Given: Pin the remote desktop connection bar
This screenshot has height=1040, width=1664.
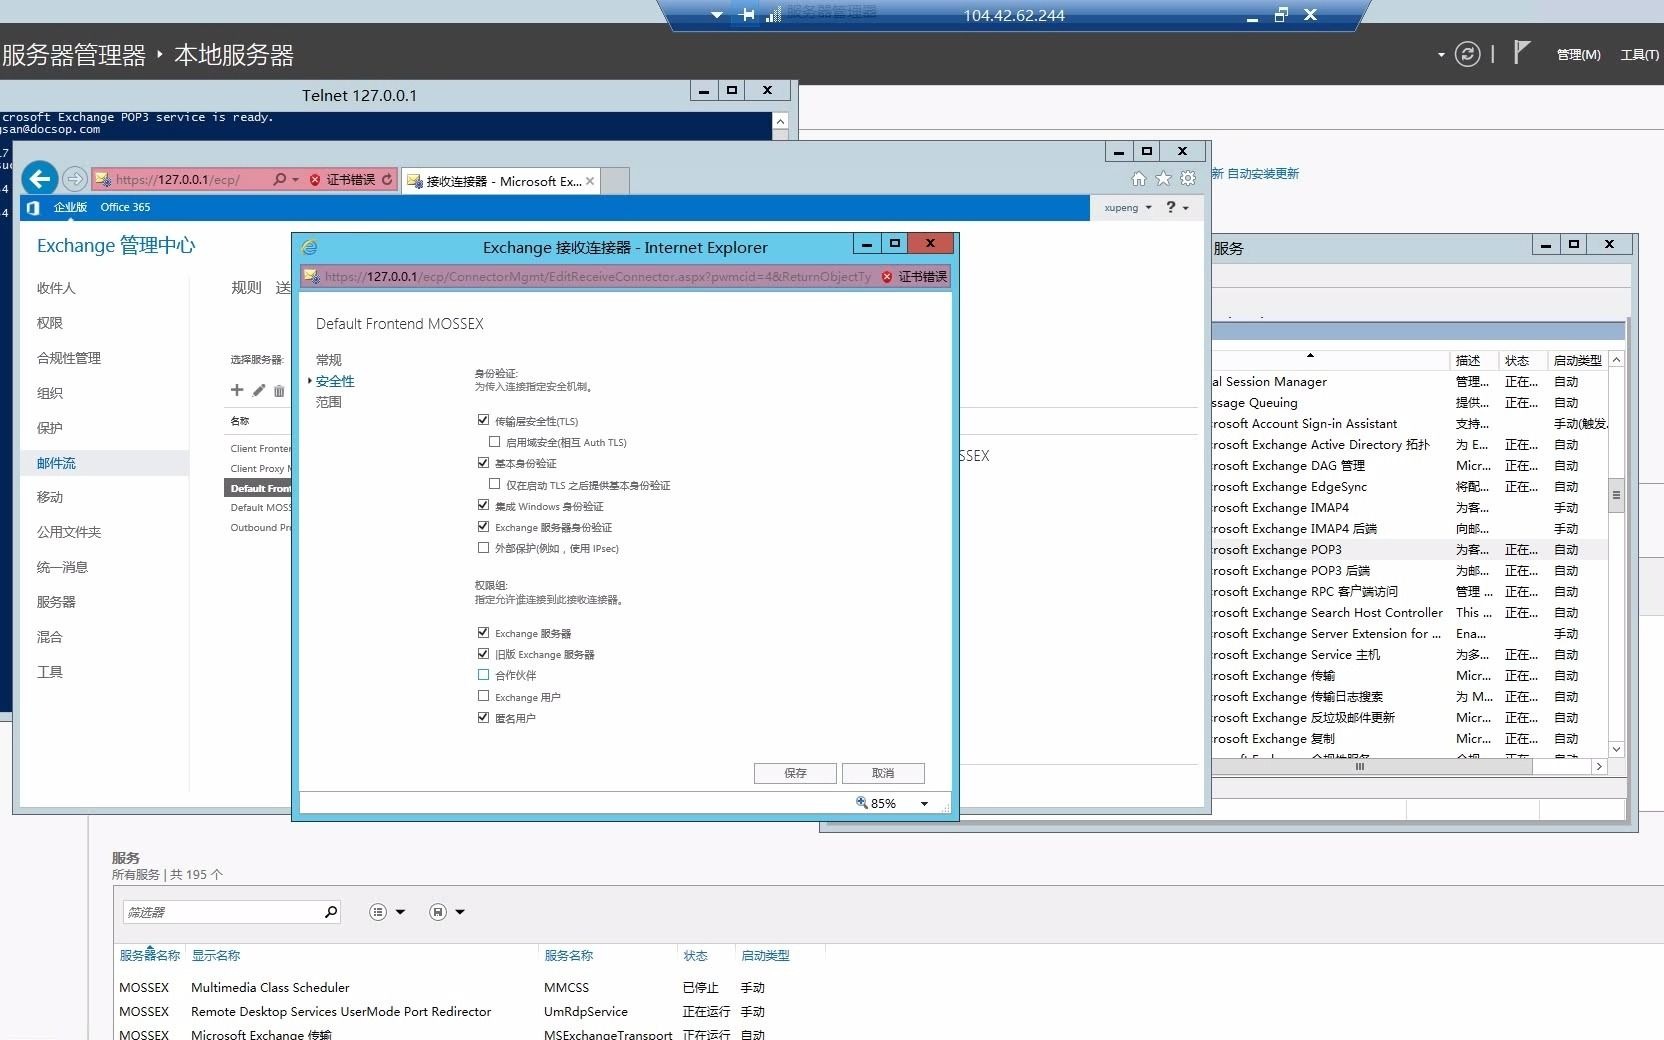Looking at the screenshot, I should click(748, 15).
